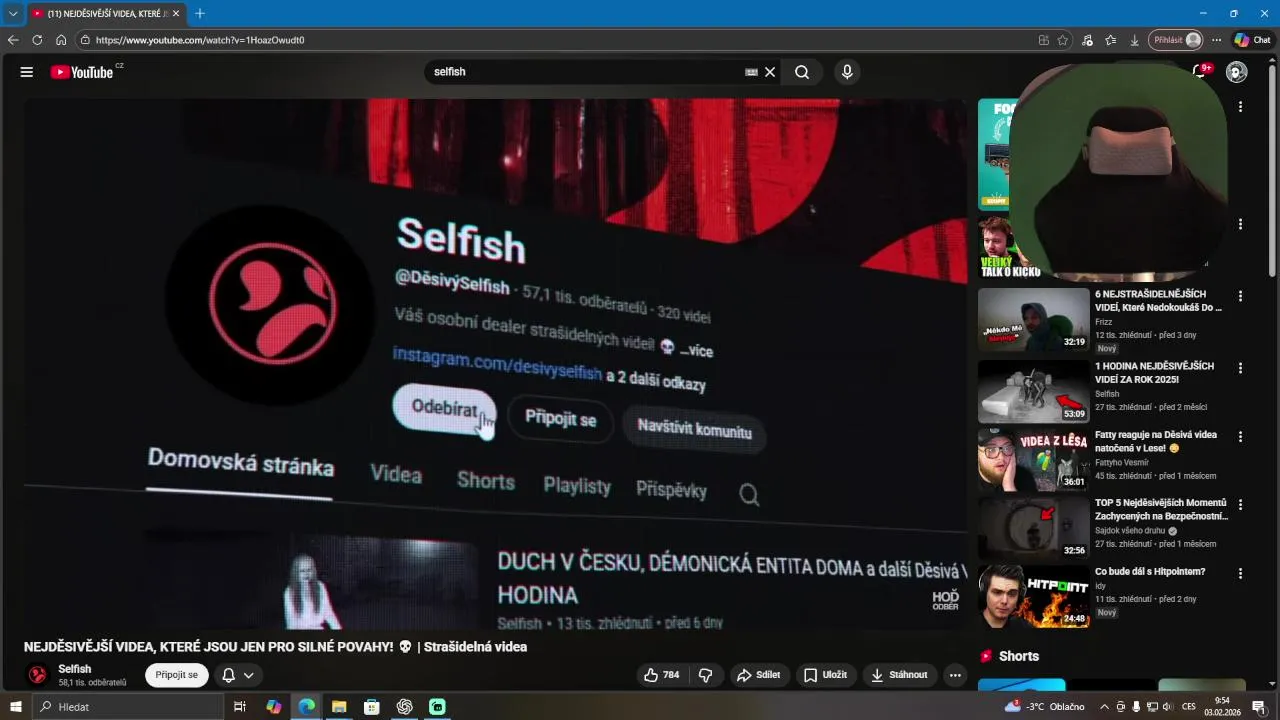
Task: Open the green Streamlabs taskbar icon
Action: point(437,706)
